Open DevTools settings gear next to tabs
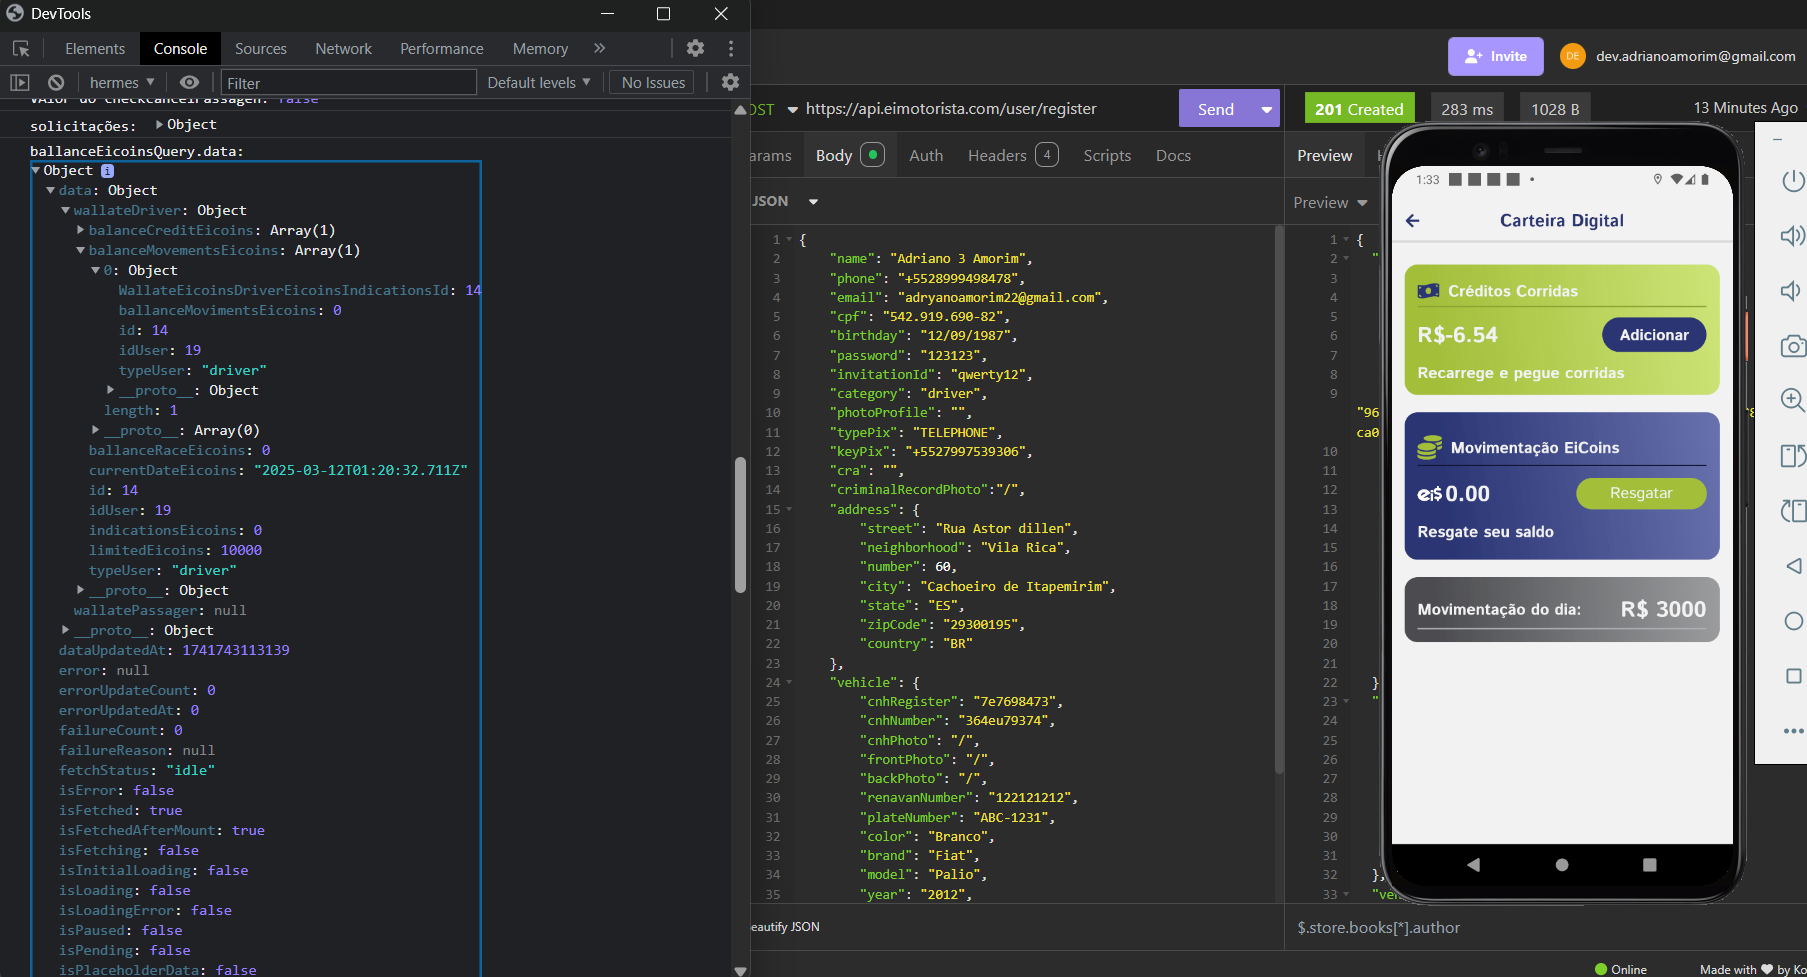Image resolution: width=1807 pixels, height=977 pixels. click(695, 48)
